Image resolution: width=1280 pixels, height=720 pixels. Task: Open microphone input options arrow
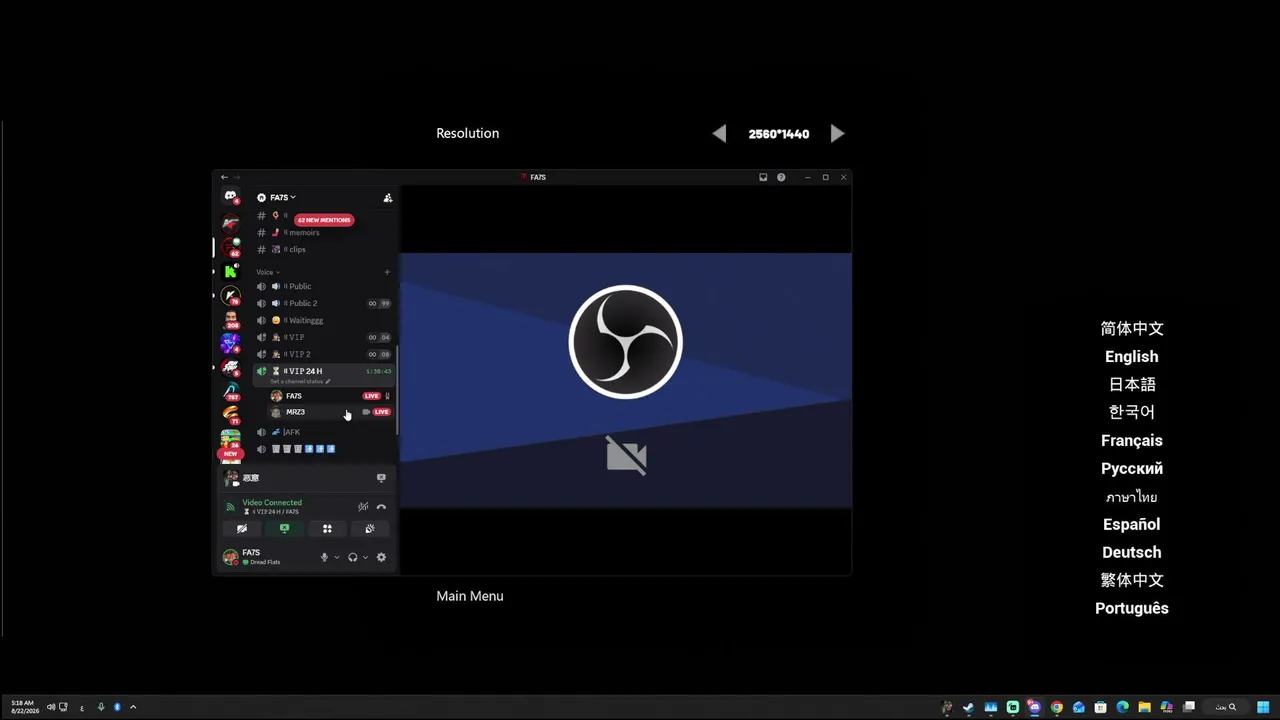(336, 558)
